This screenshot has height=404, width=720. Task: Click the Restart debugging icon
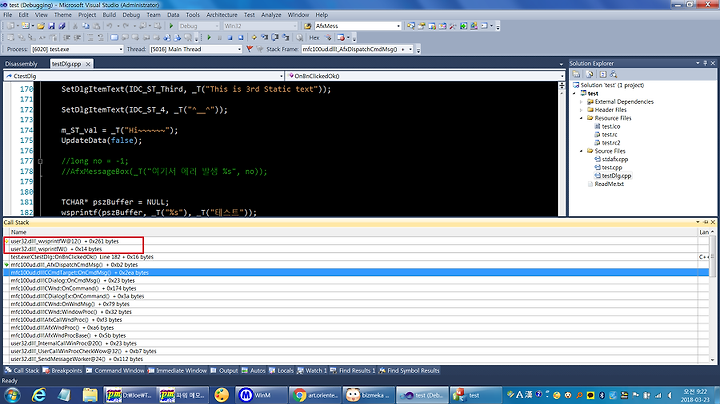(240, 38)
